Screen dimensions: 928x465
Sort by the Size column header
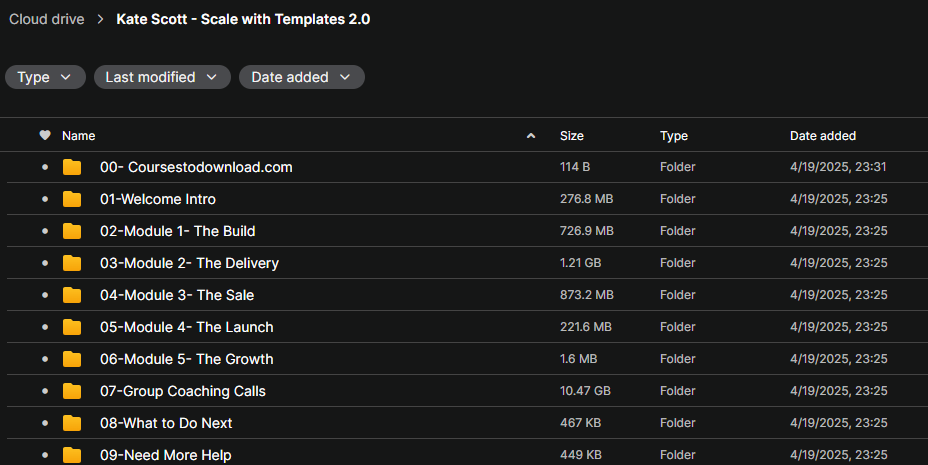click(x=572, y=135)
